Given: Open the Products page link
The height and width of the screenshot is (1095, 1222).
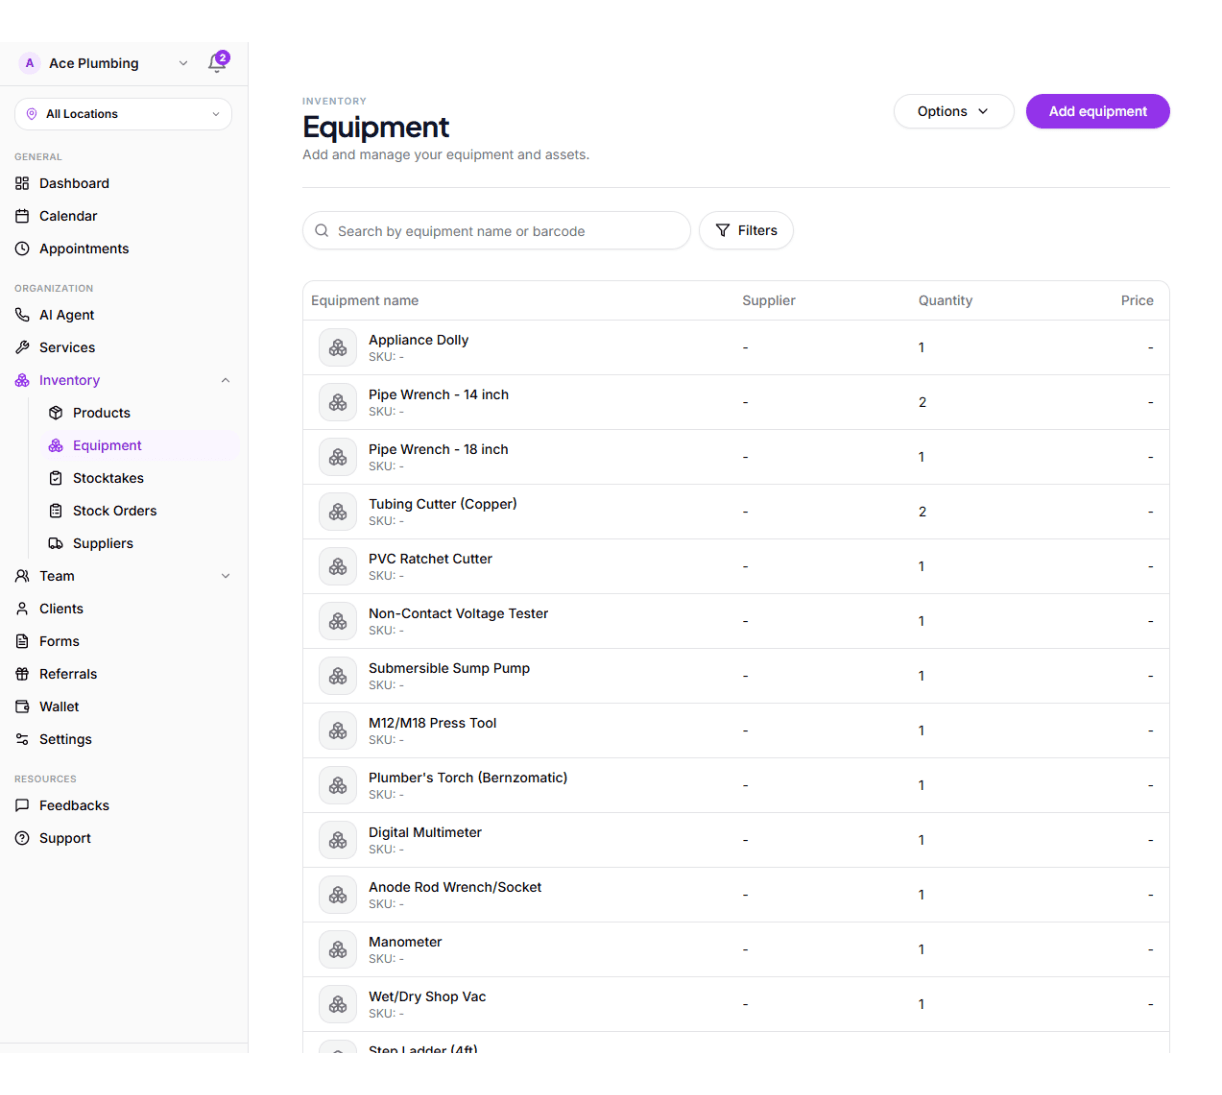Looking at the screenshot, I should 101,413.
